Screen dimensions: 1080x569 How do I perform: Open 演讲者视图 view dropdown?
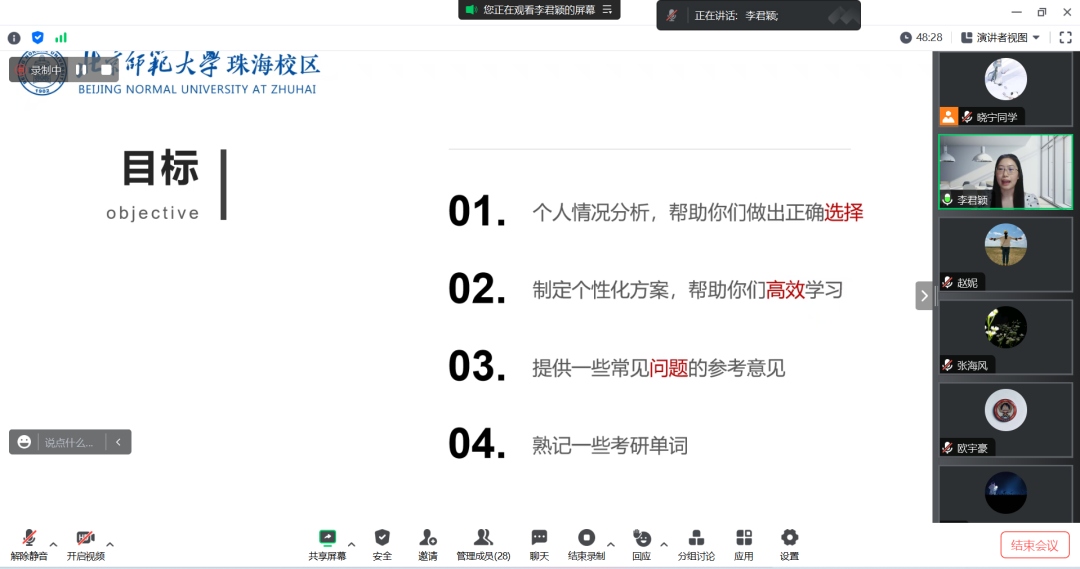point(1001,37)
